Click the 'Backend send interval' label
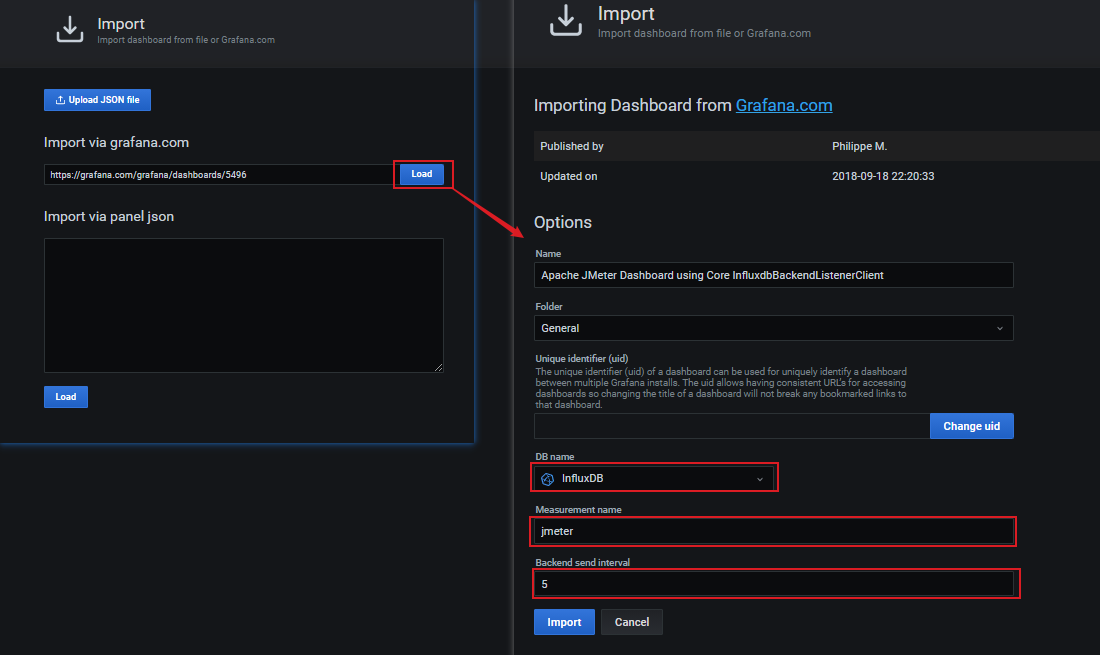The image size is (1100, 655). coord(582,562)
